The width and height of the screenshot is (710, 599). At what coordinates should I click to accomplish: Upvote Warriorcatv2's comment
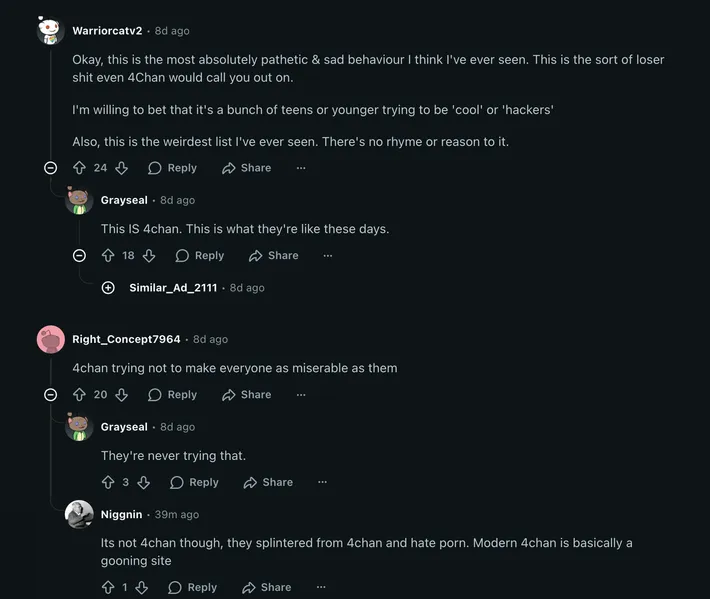point(80,168)
